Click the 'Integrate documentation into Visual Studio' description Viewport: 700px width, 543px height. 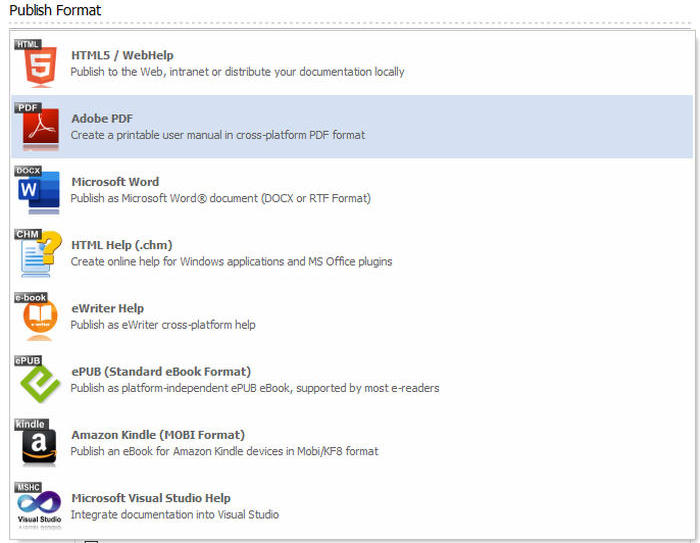[175, 515]
